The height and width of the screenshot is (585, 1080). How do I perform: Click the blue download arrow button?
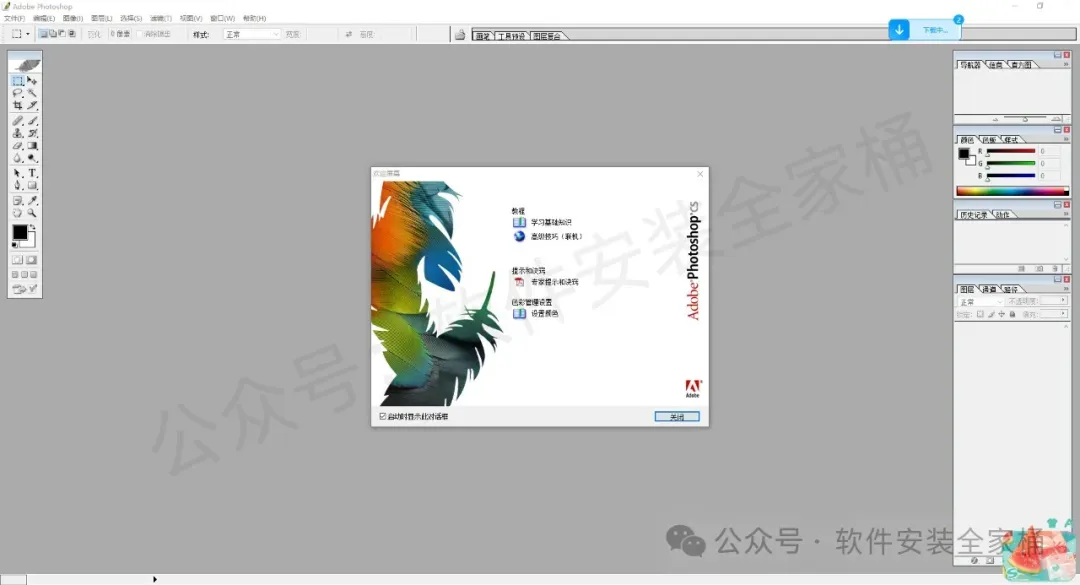[899, 30]
